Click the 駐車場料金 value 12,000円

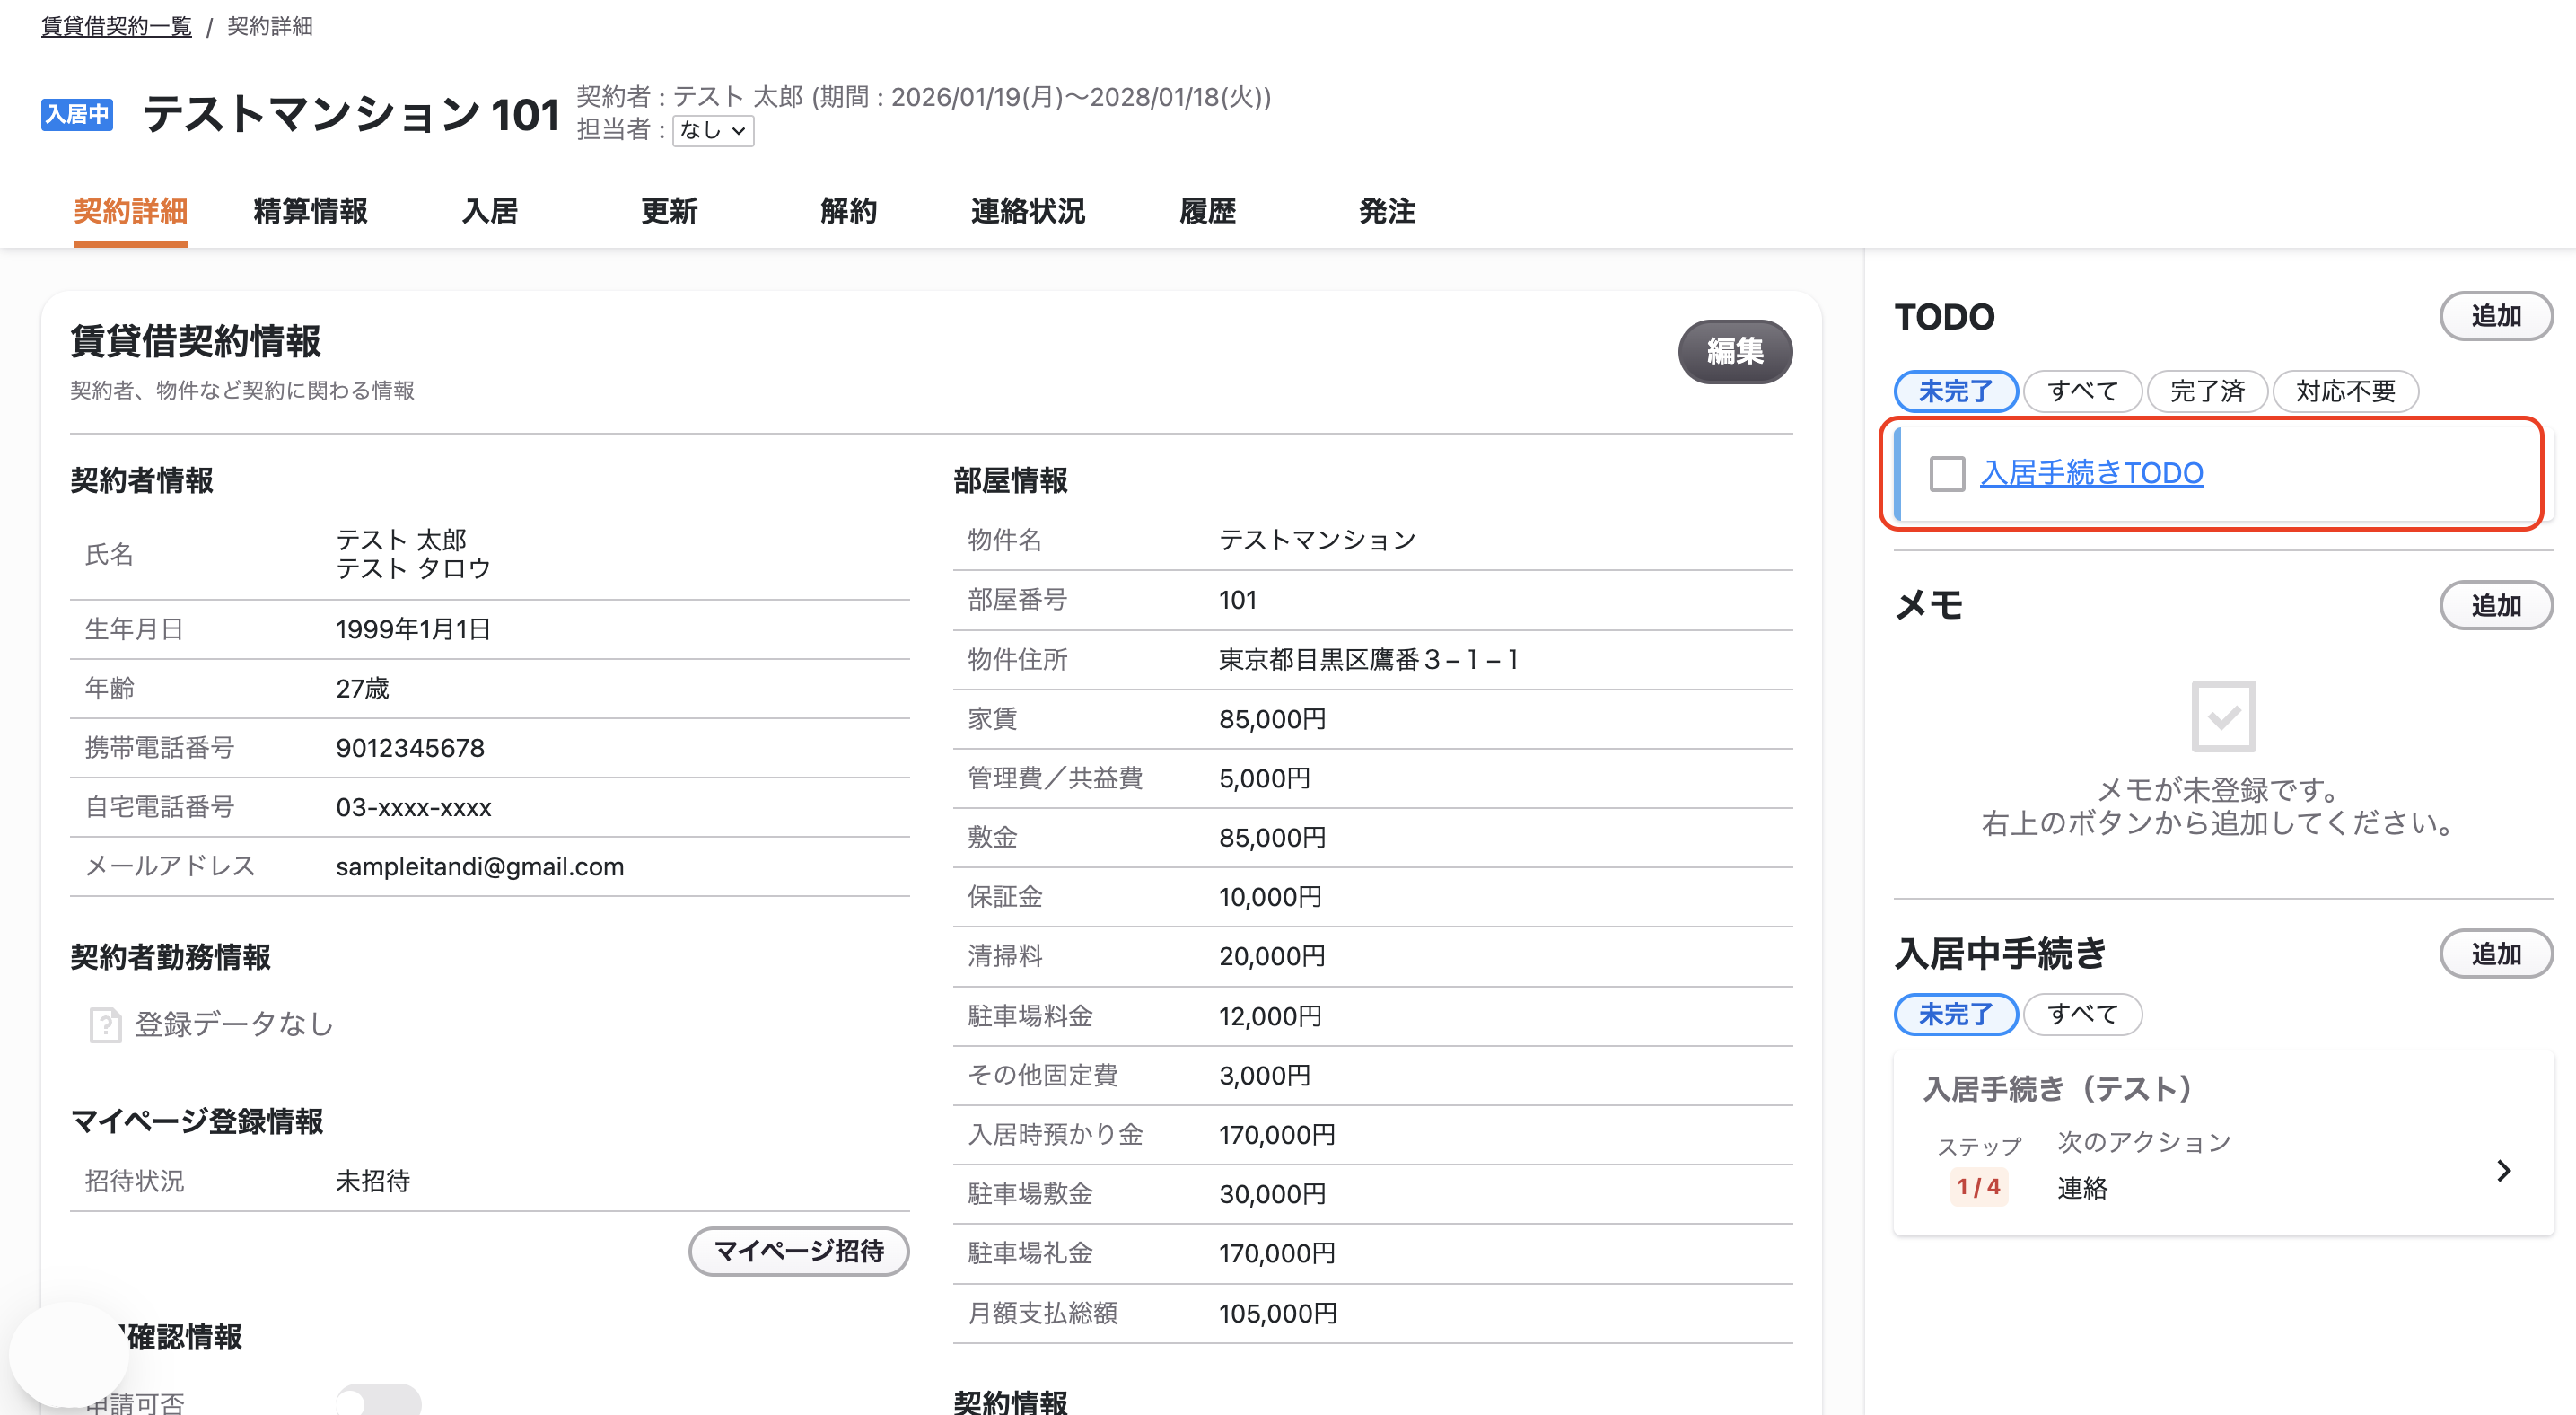point(1270,1016)
